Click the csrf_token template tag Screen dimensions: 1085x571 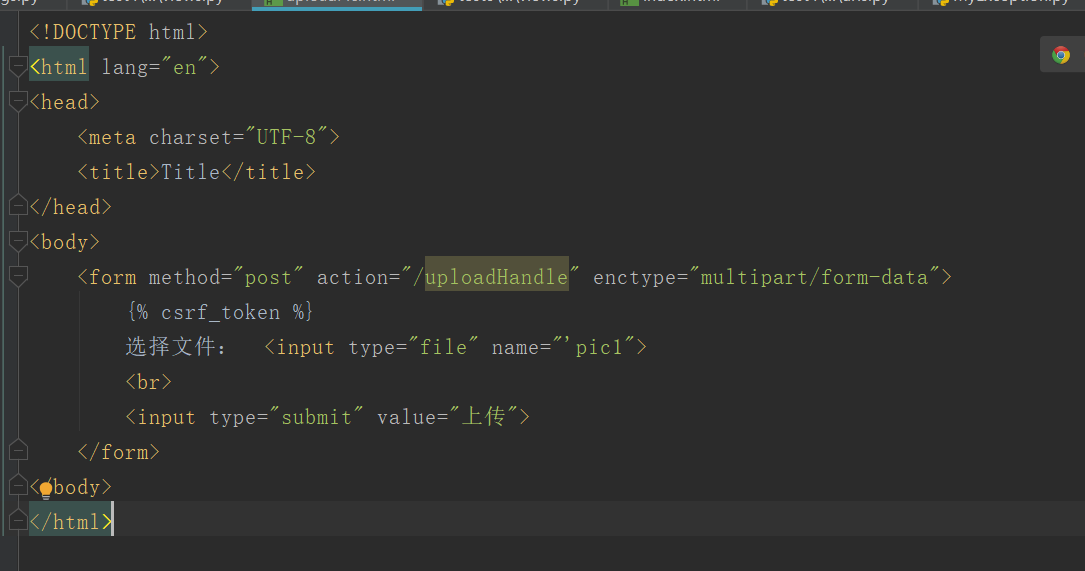(220, 312)
